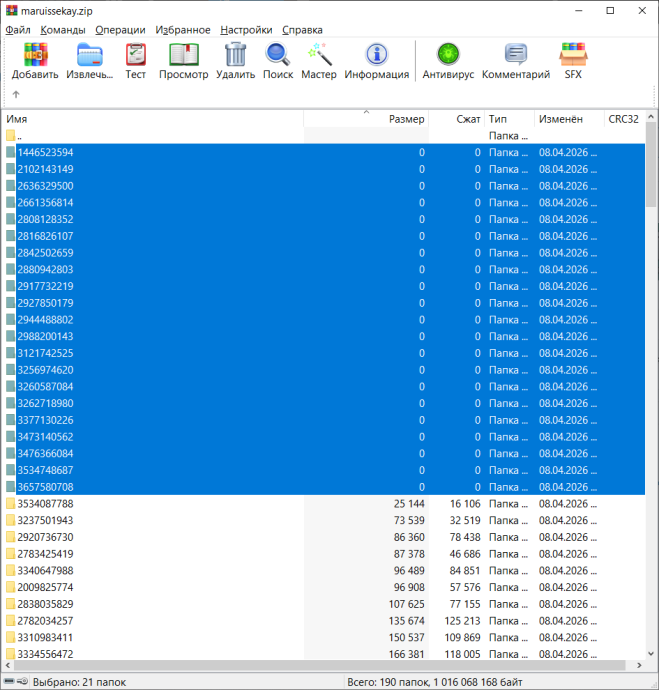Image resolution: width=659 pixels, height=690 pixels.
Task: Click the vertical scrollbar of file list
Action: tap(651, 400)
